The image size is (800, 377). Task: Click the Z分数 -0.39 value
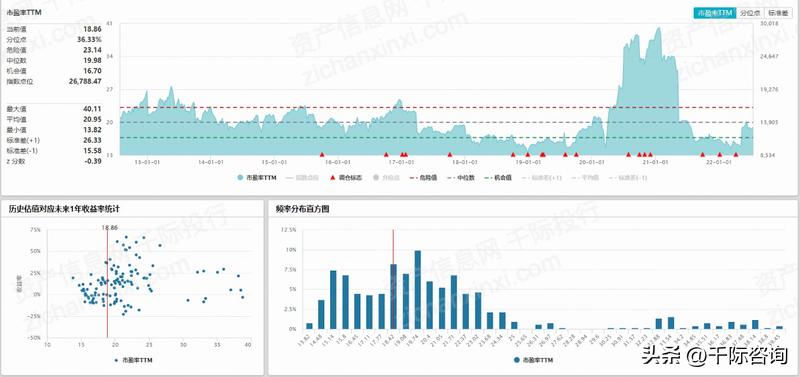[93, 161]
